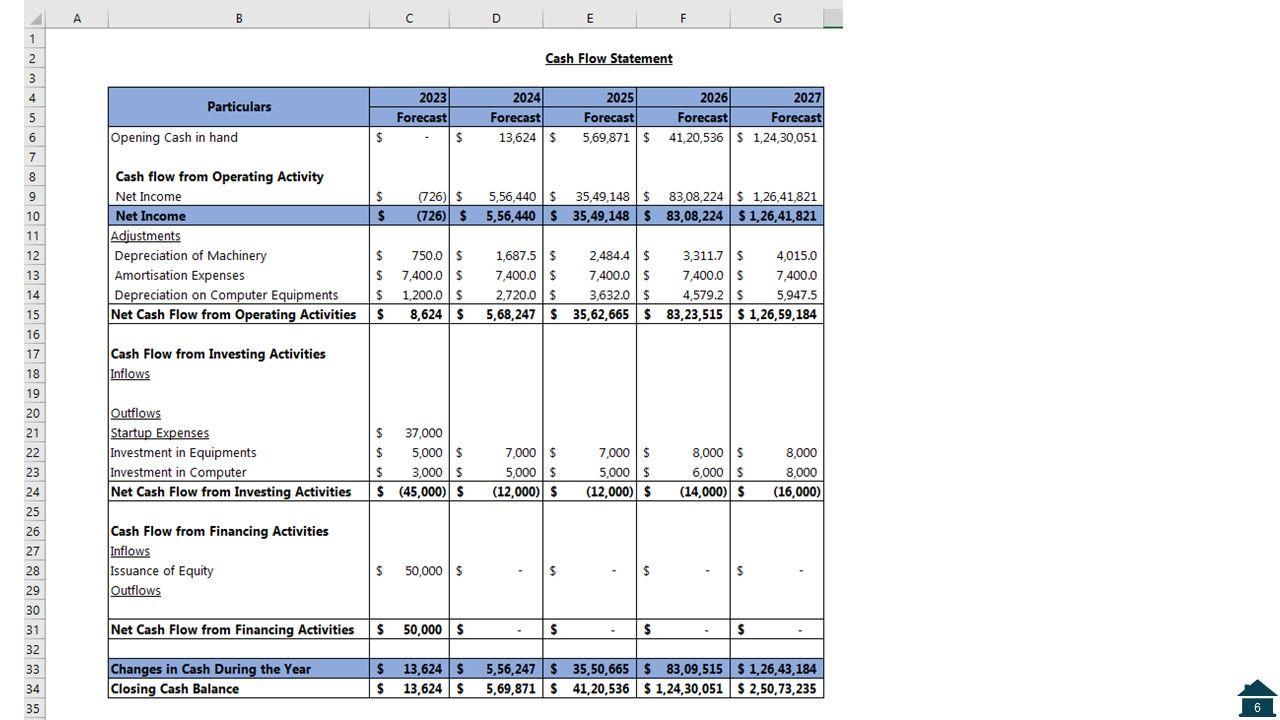
Task: Select the Issuance of Equity cell
Action: pyautogui.click(x=162, y=571)
